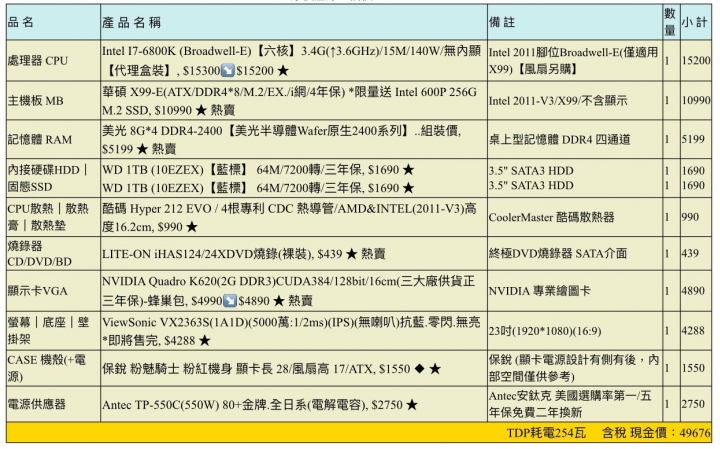Click the 華碩 X99-E product description
Image resolution: width=720 pixels, height=449 pixels.
(289, 101)
